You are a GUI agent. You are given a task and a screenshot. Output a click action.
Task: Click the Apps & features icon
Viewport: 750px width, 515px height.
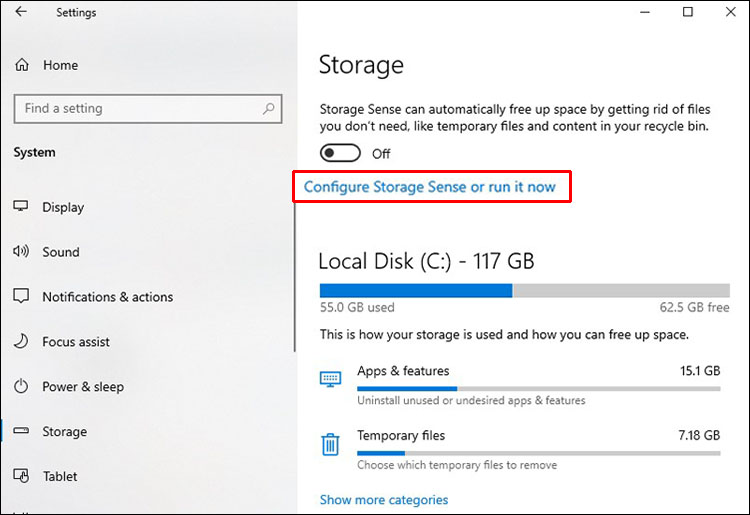330,378
